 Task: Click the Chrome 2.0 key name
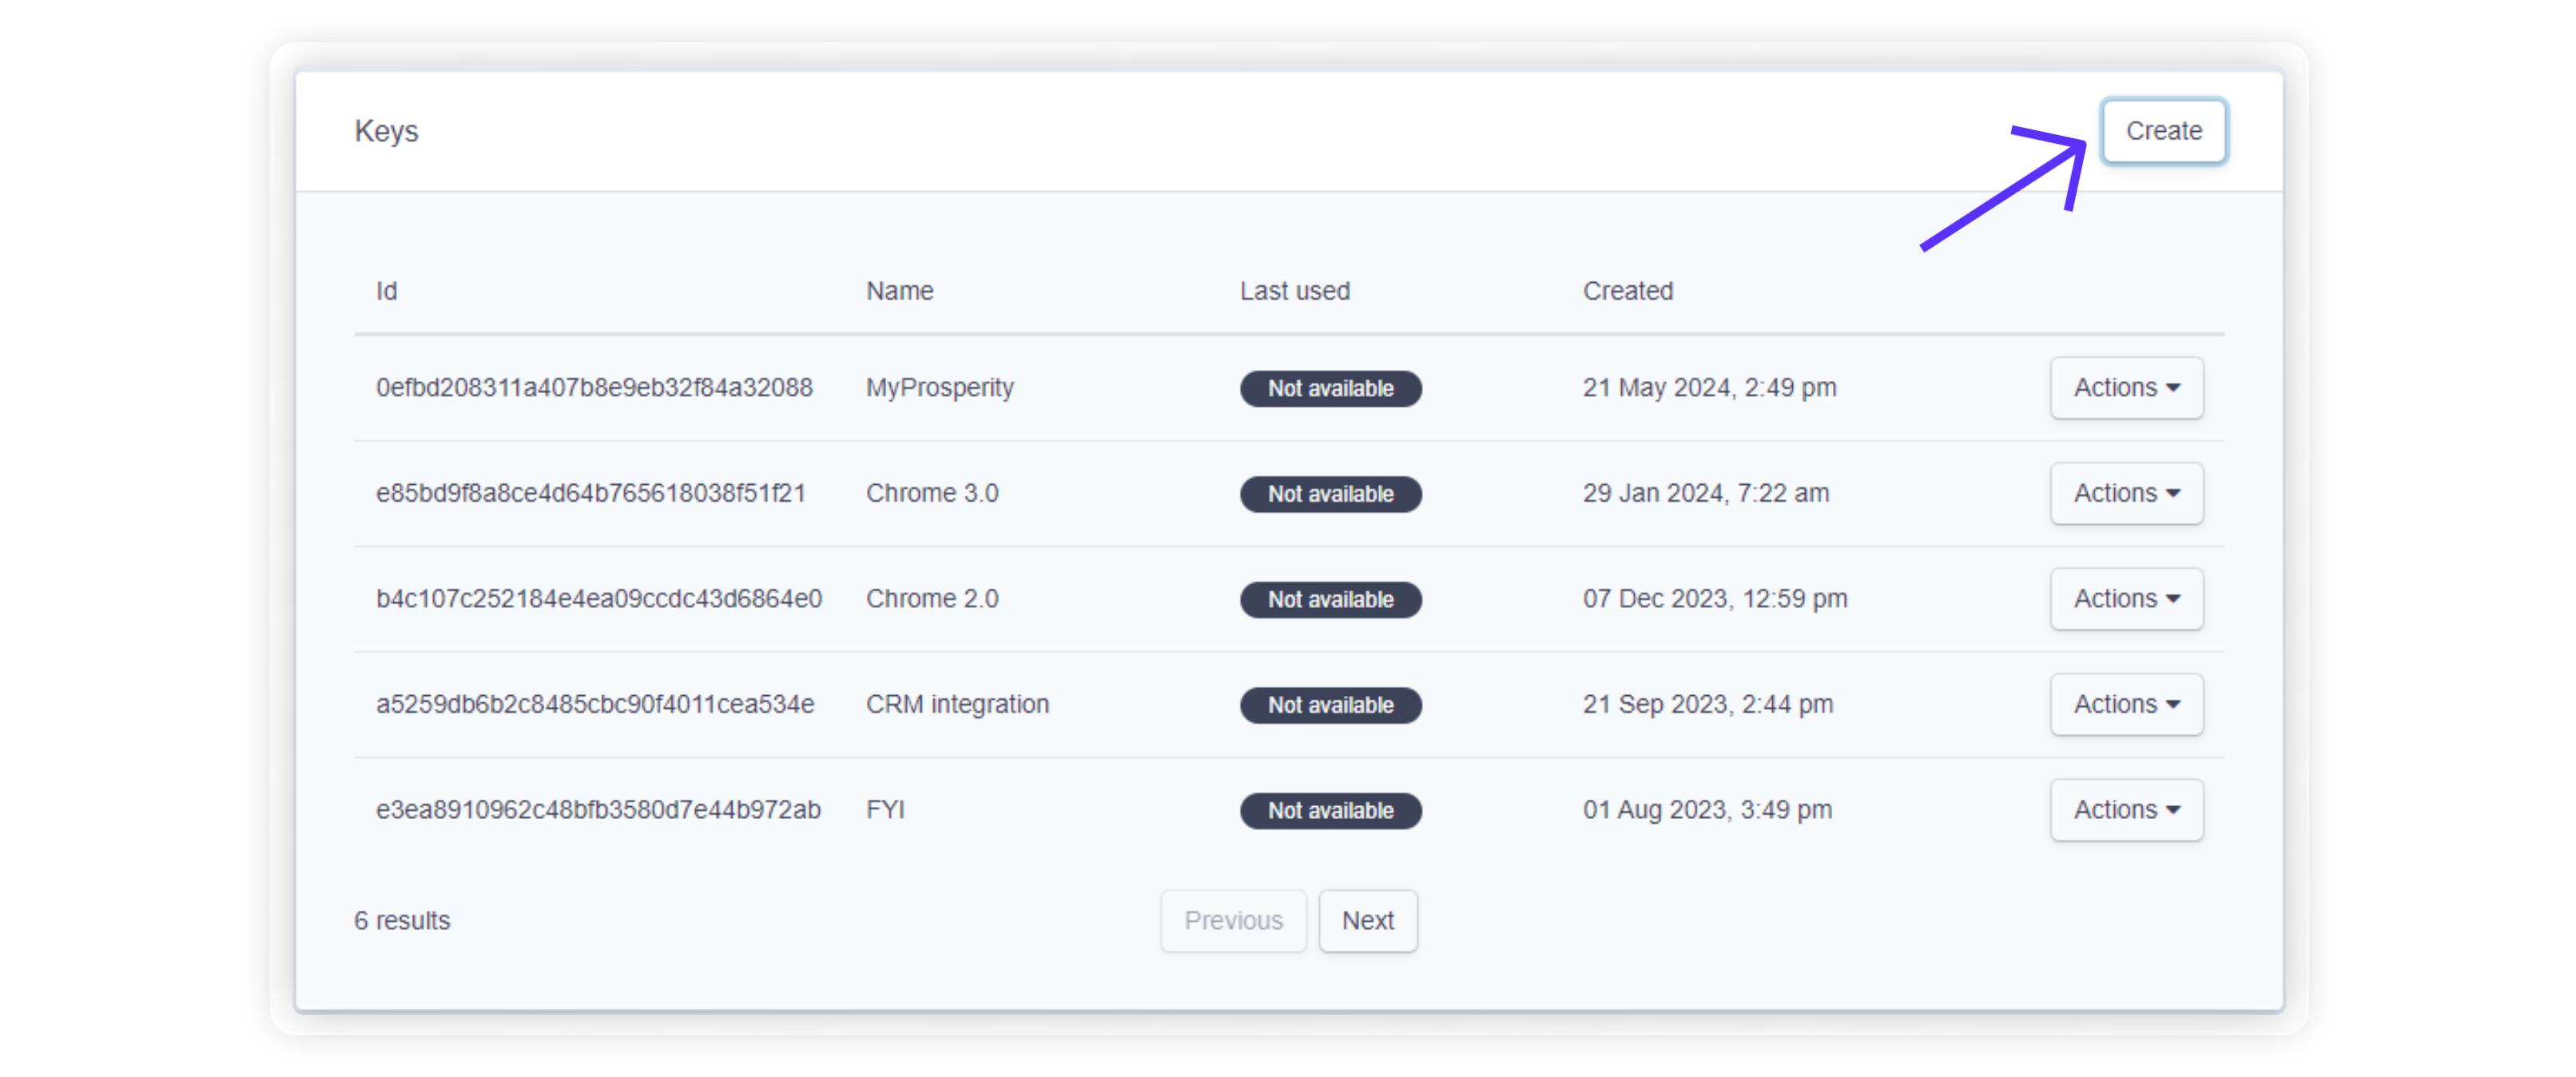coord(932,598)
